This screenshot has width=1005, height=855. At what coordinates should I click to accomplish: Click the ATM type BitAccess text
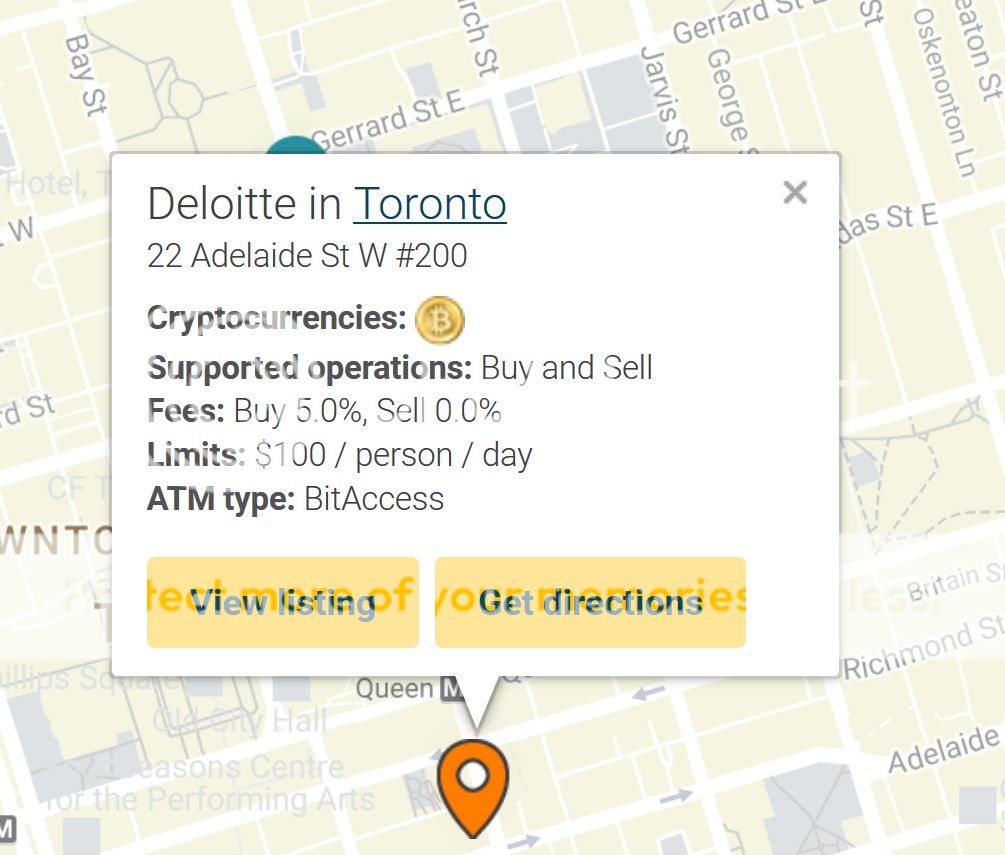coord(295,499)
